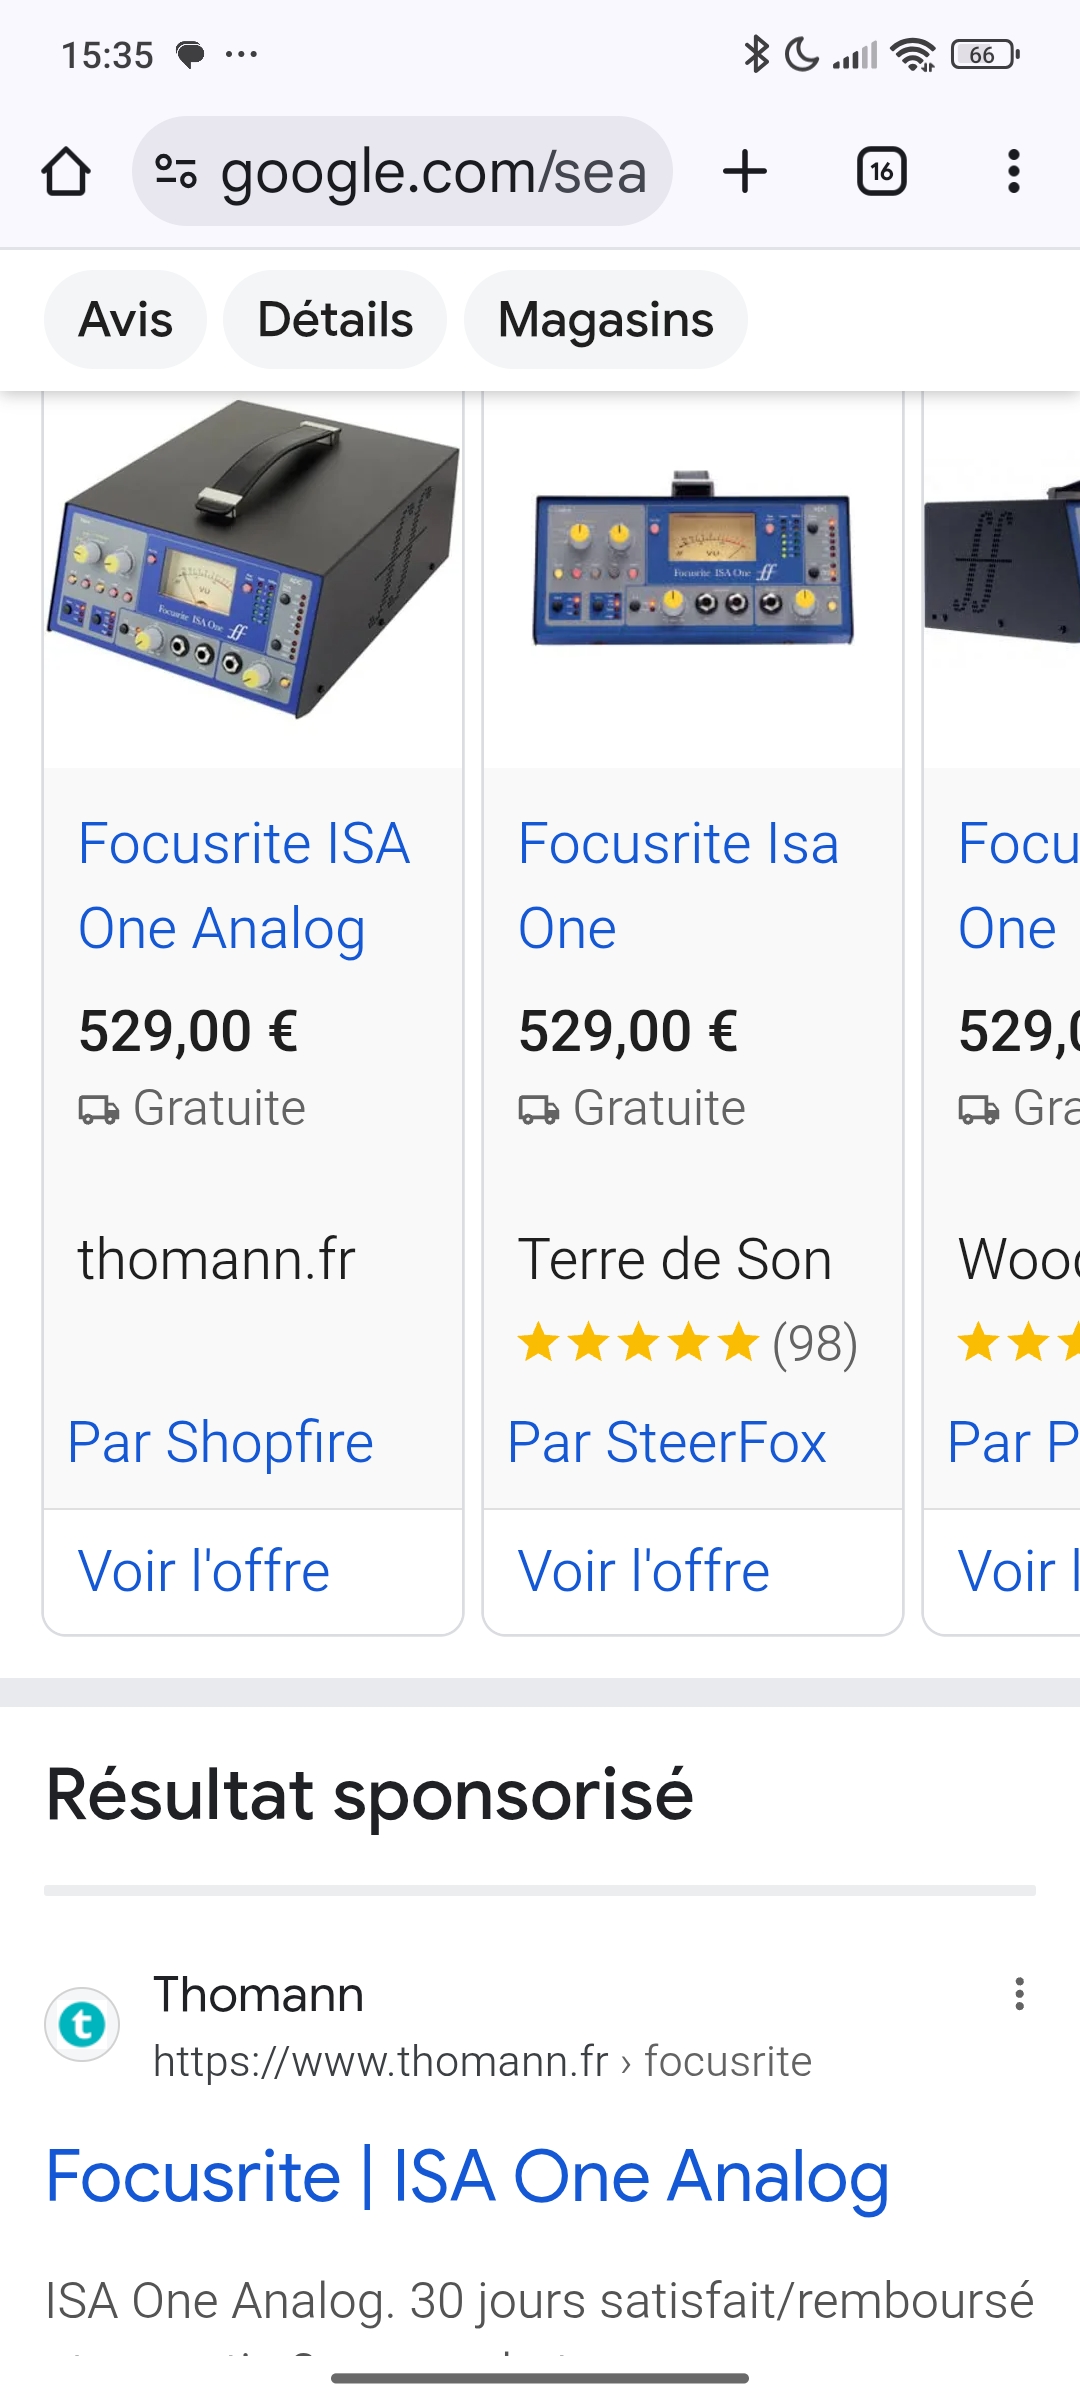Open options for Thomann sponsored result
The width and height of the screenshot is (1080, 2400).
[x=1019, y=1994]
